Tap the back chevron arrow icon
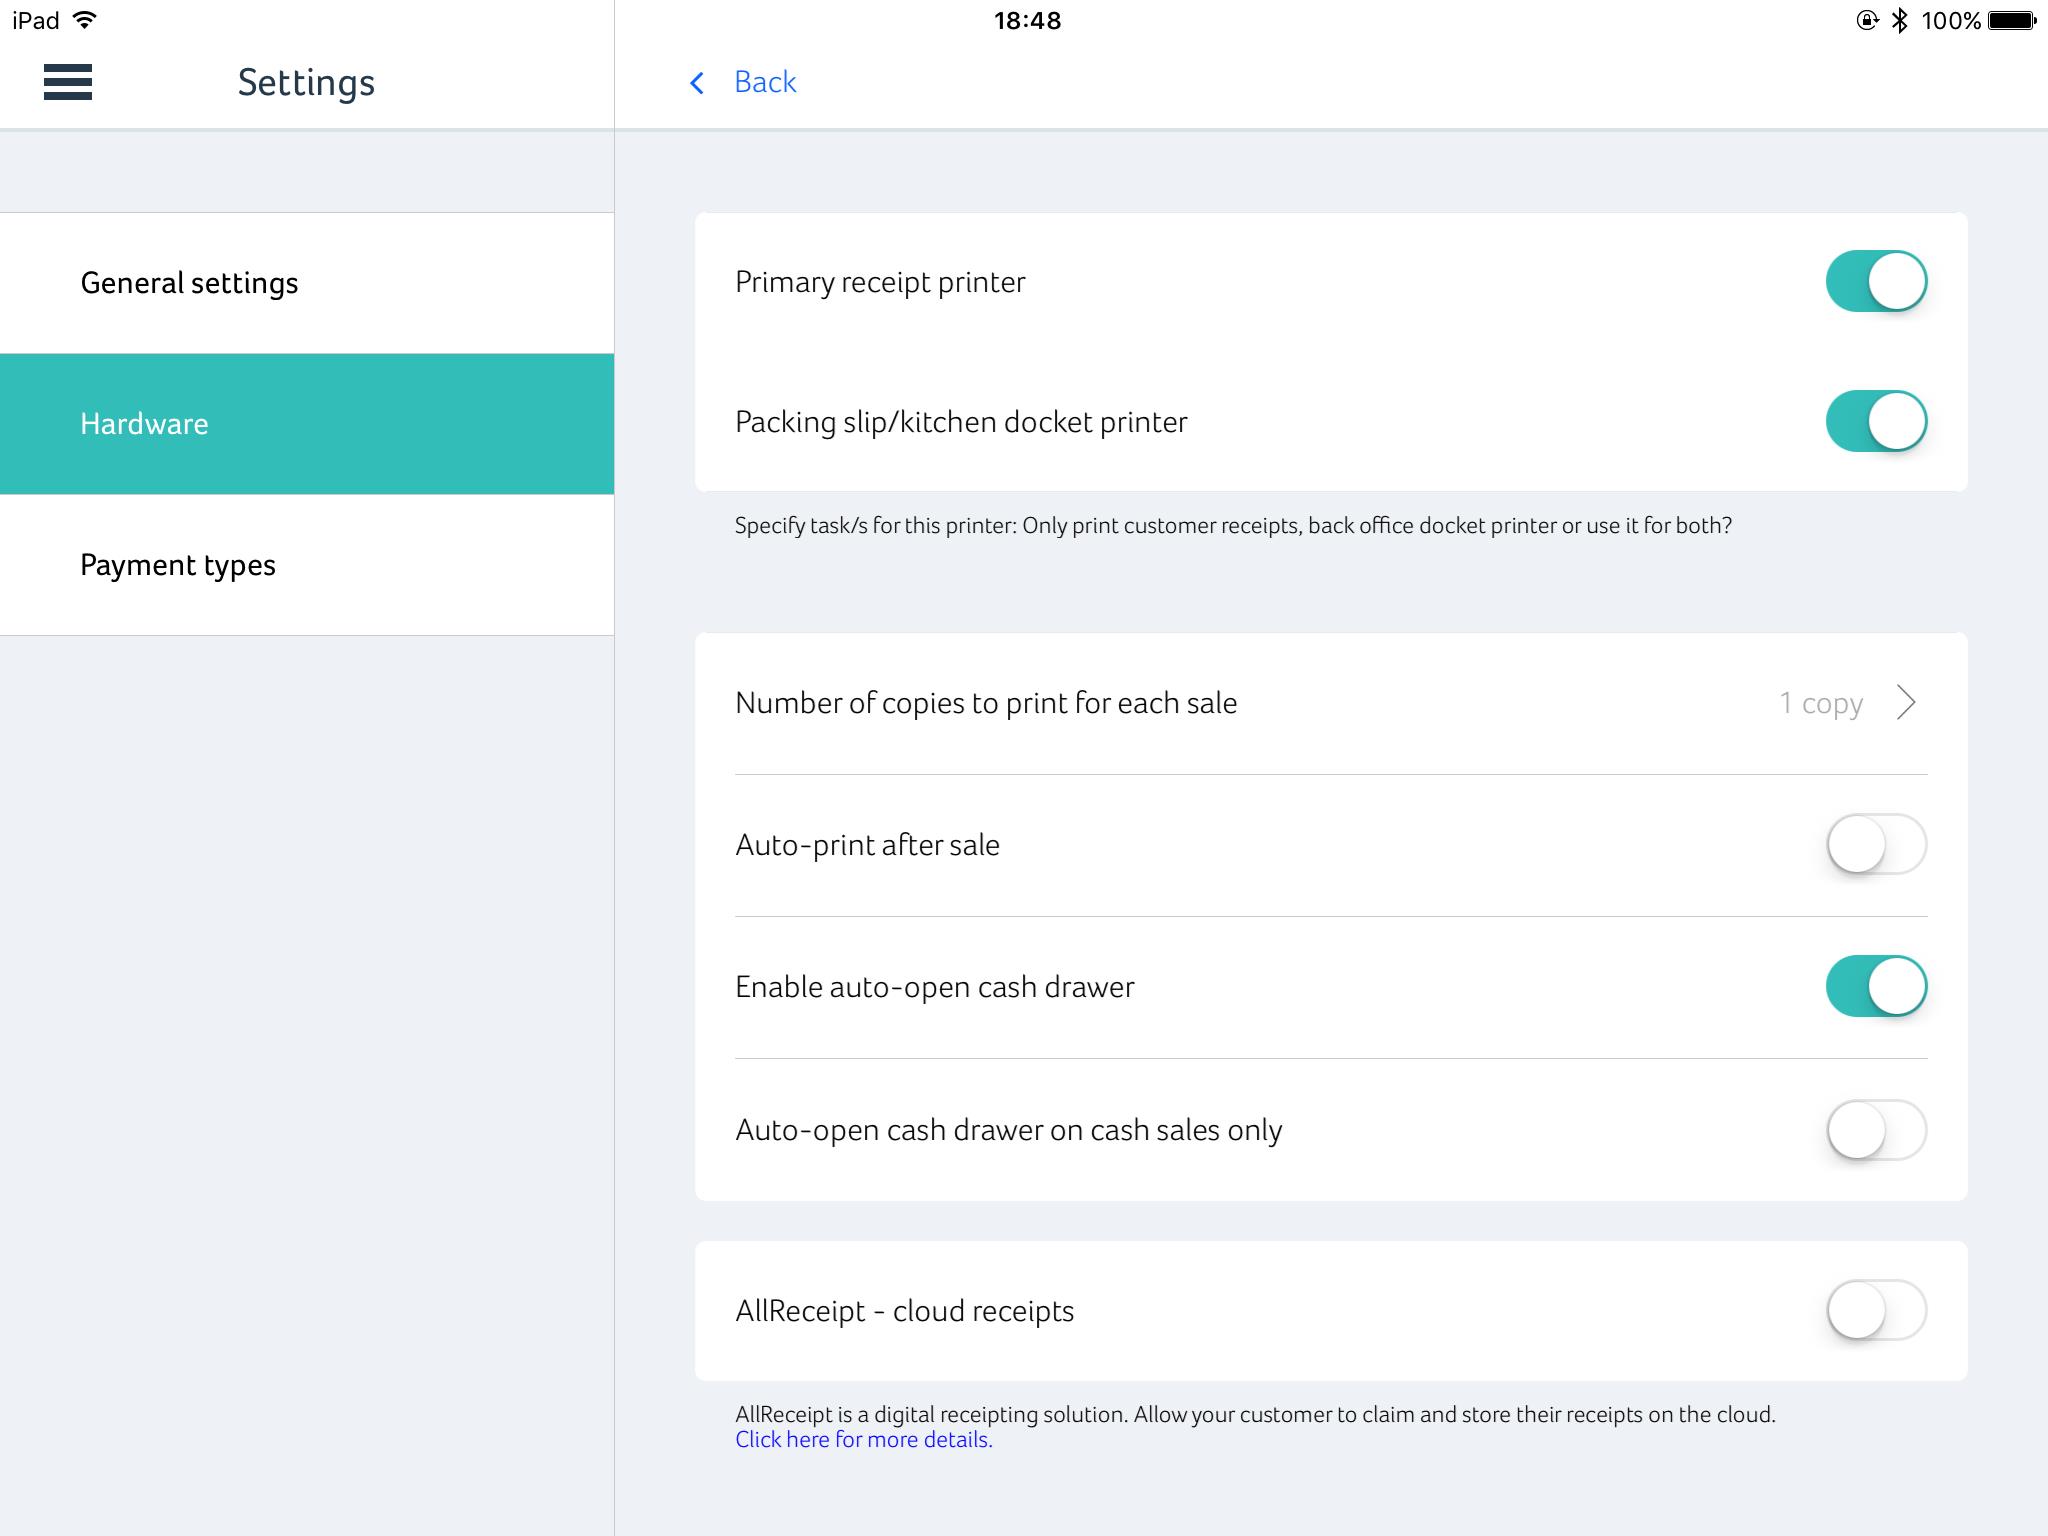 pyautogui.click(x=697, y=83)
